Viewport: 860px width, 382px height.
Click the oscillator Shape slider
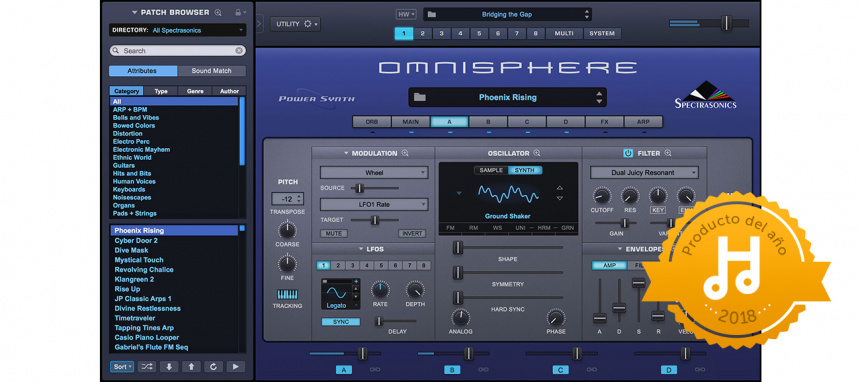[508, 248]
